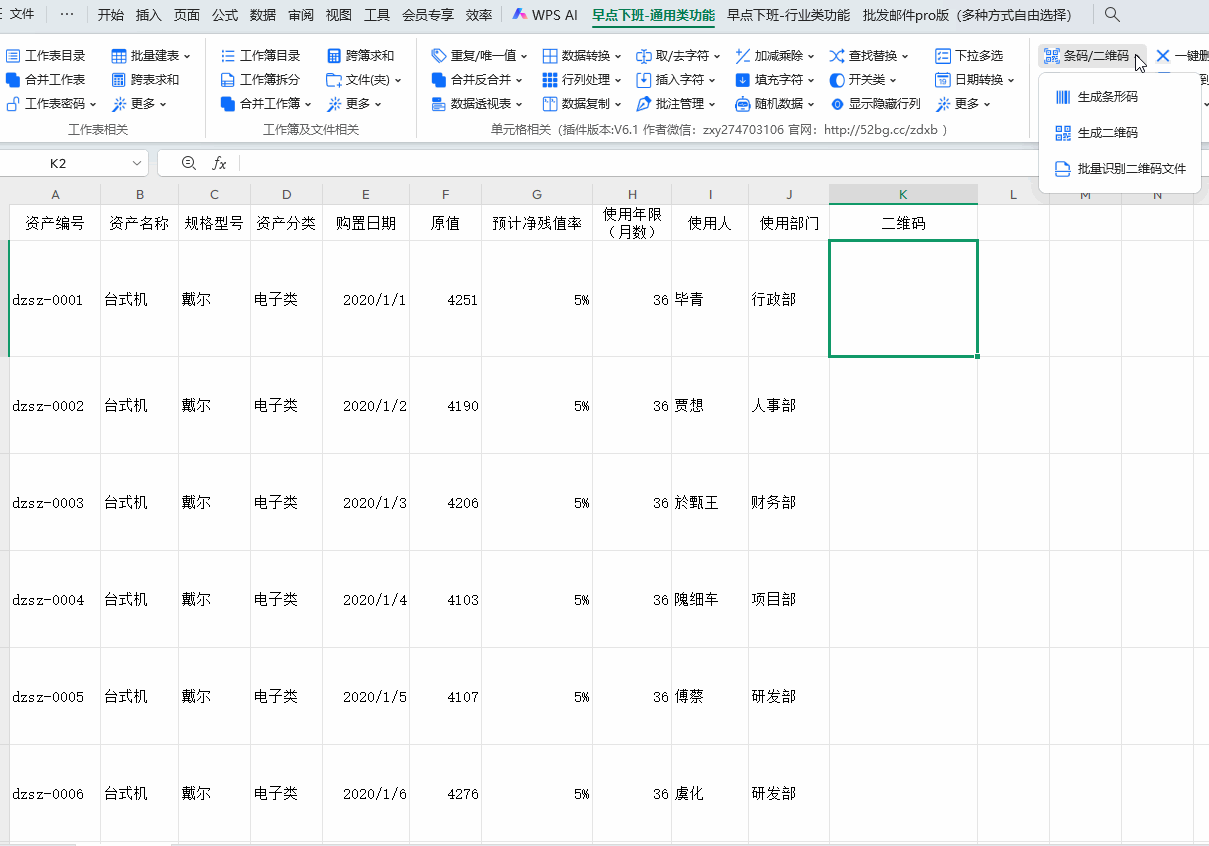The height and width of the screenshot is (846, 1209).
Task: Click 显示隐藏行列 icon
Action: click(838, 104)
